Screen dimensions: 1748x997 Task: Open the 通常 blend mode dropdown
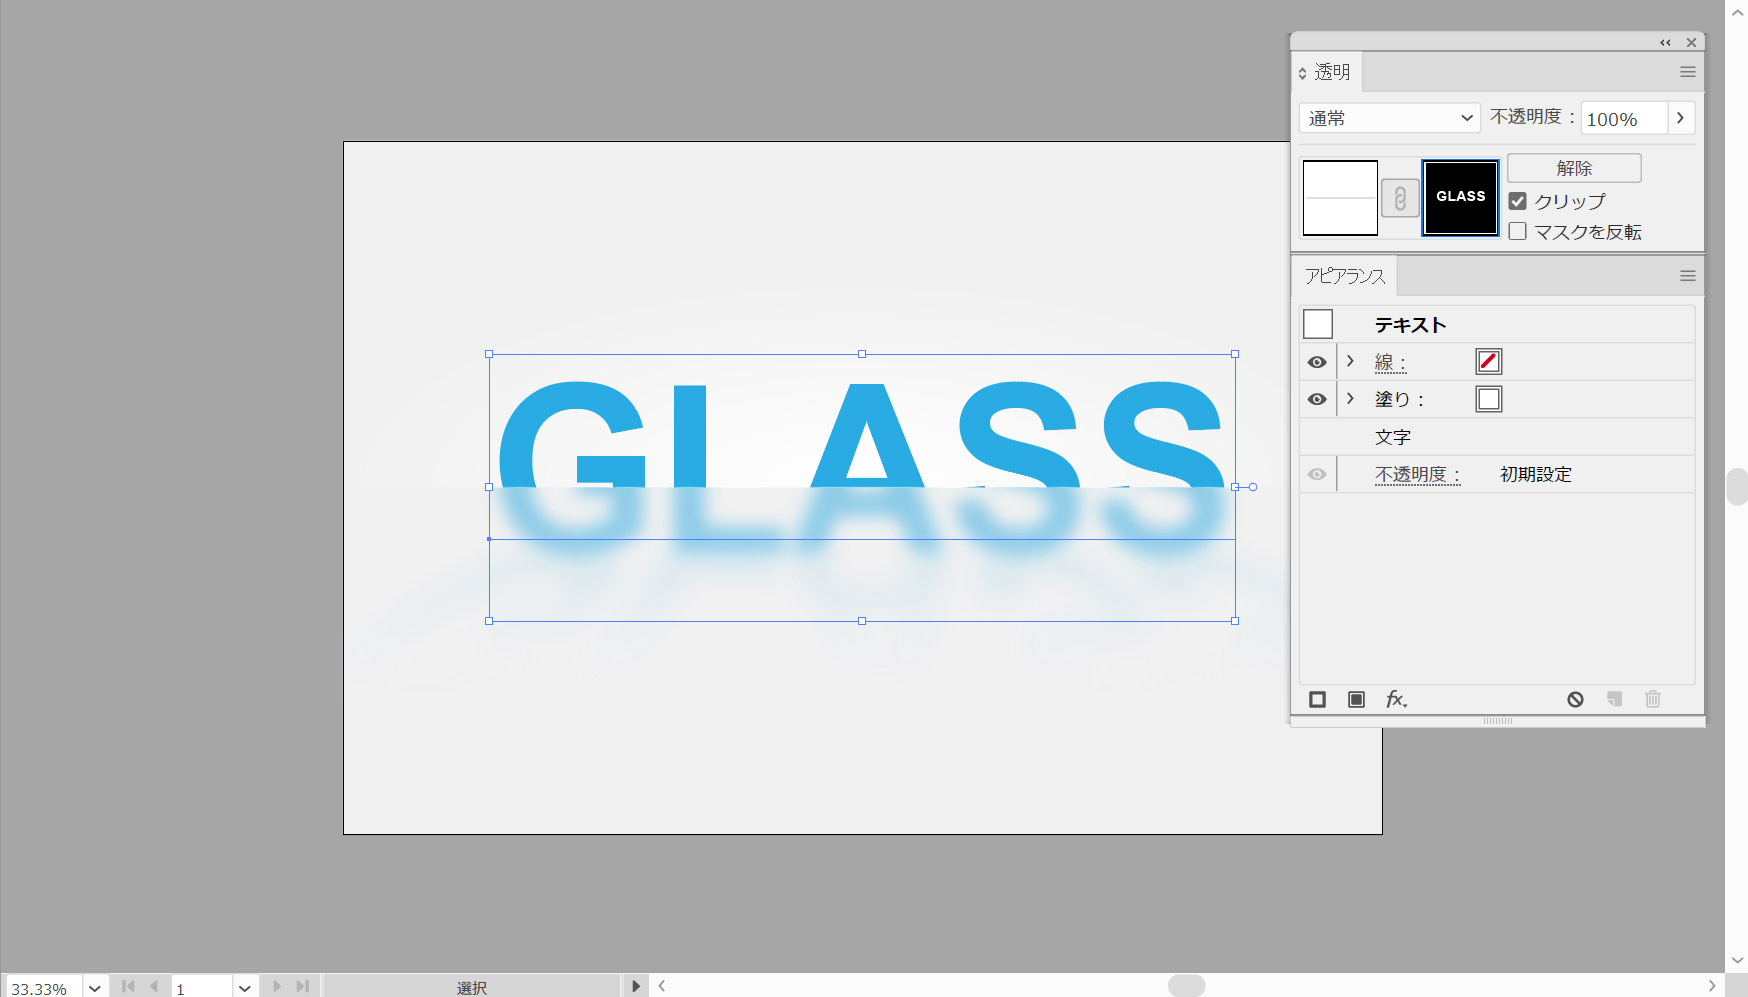(x=1389, y=118)
